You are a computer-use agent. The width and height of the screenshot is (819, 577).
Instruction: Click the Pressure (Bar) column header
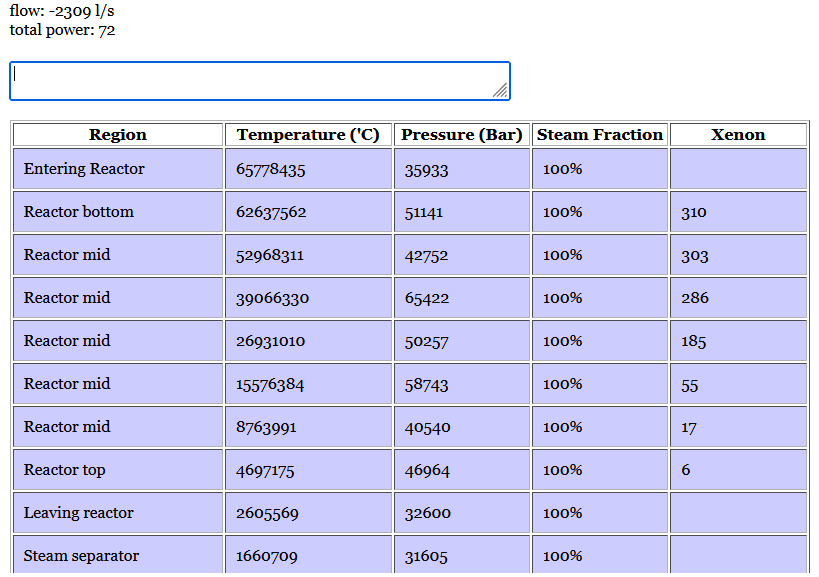(x=462, y=135)
